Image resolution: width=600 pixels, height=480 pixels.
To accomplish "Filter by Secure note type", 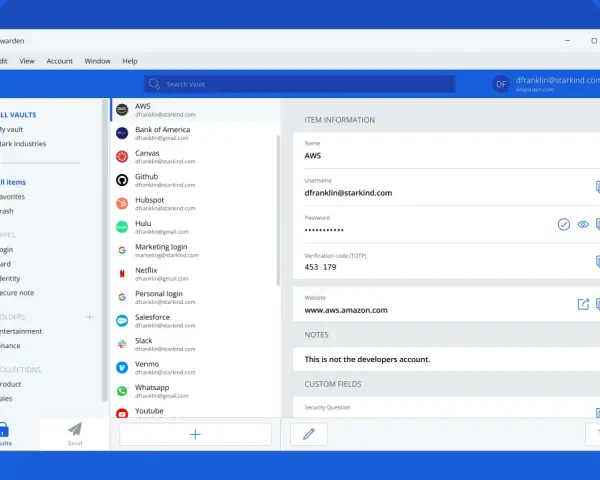I will (x=17, y=293).
